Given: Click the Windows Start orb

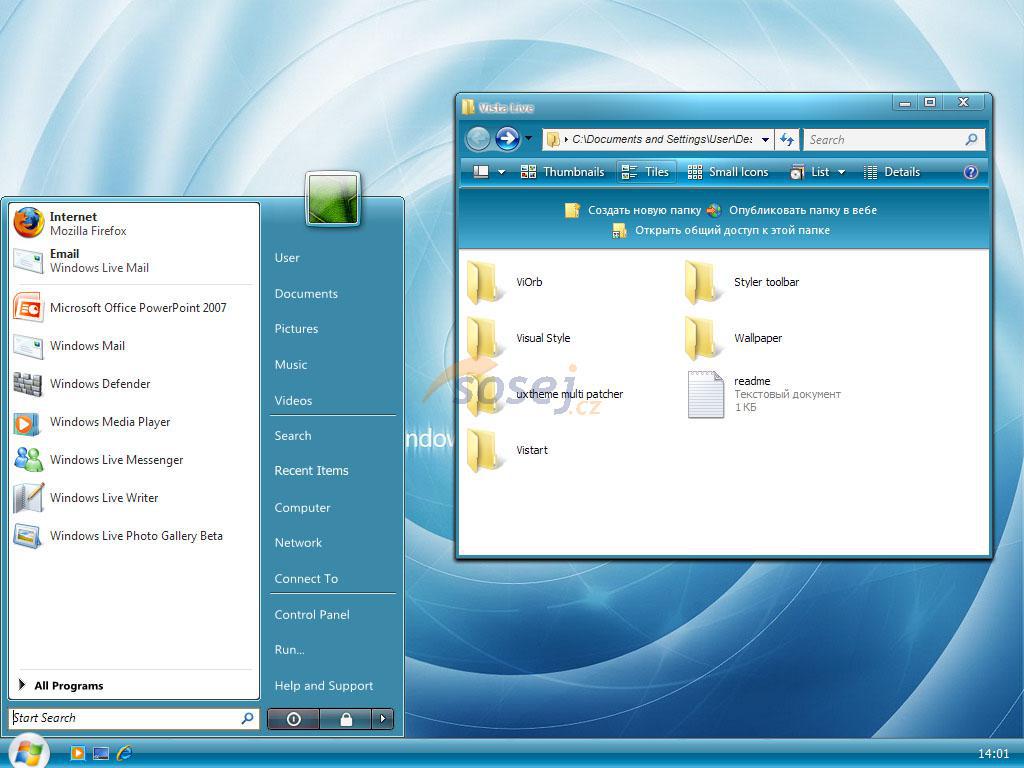Looking at the screenshot, I should point(29,751).
